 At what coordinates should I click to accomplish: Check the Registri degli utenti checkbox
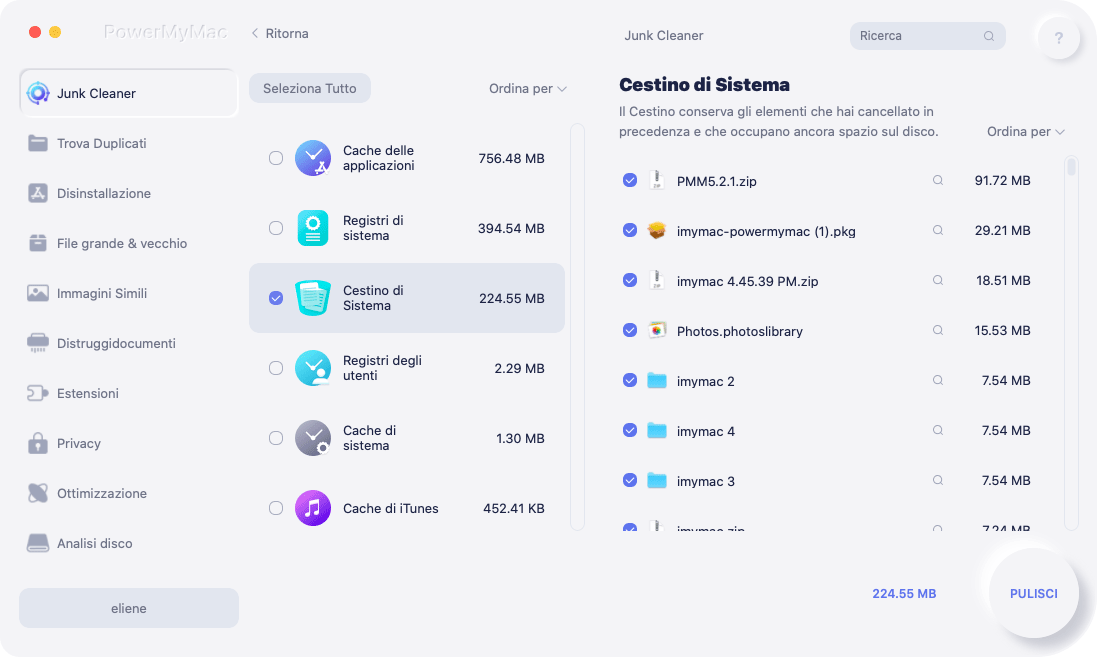coord(276,368)
